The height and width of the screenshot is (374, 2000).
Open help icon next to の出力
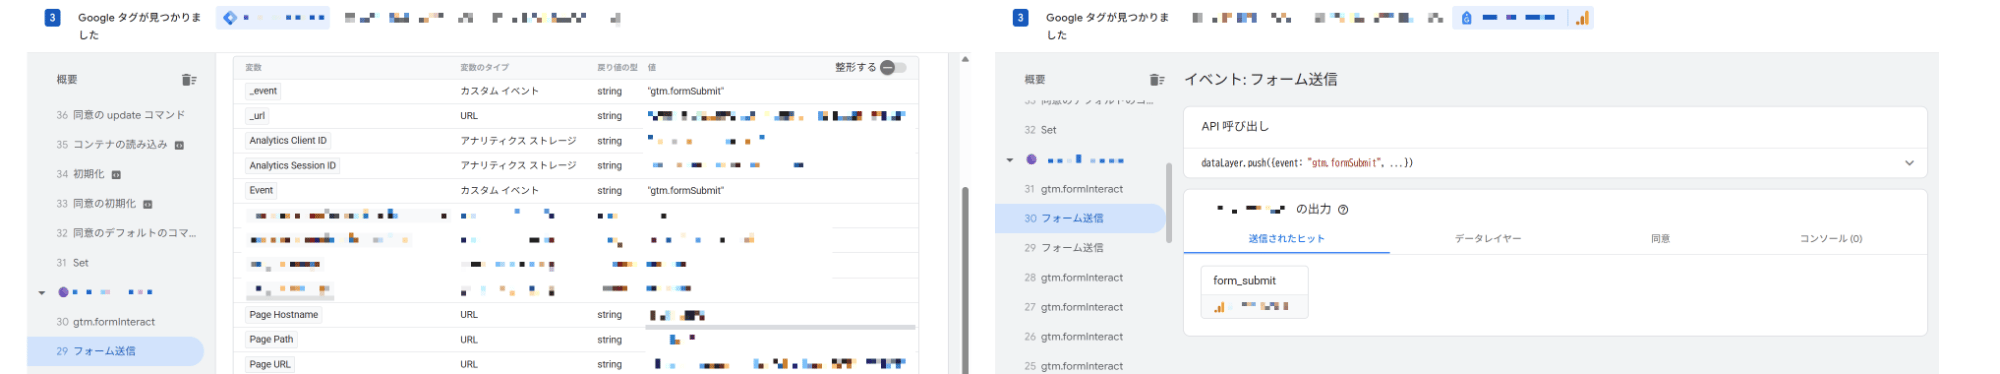pyautogui.click(x=1343, y=210)
